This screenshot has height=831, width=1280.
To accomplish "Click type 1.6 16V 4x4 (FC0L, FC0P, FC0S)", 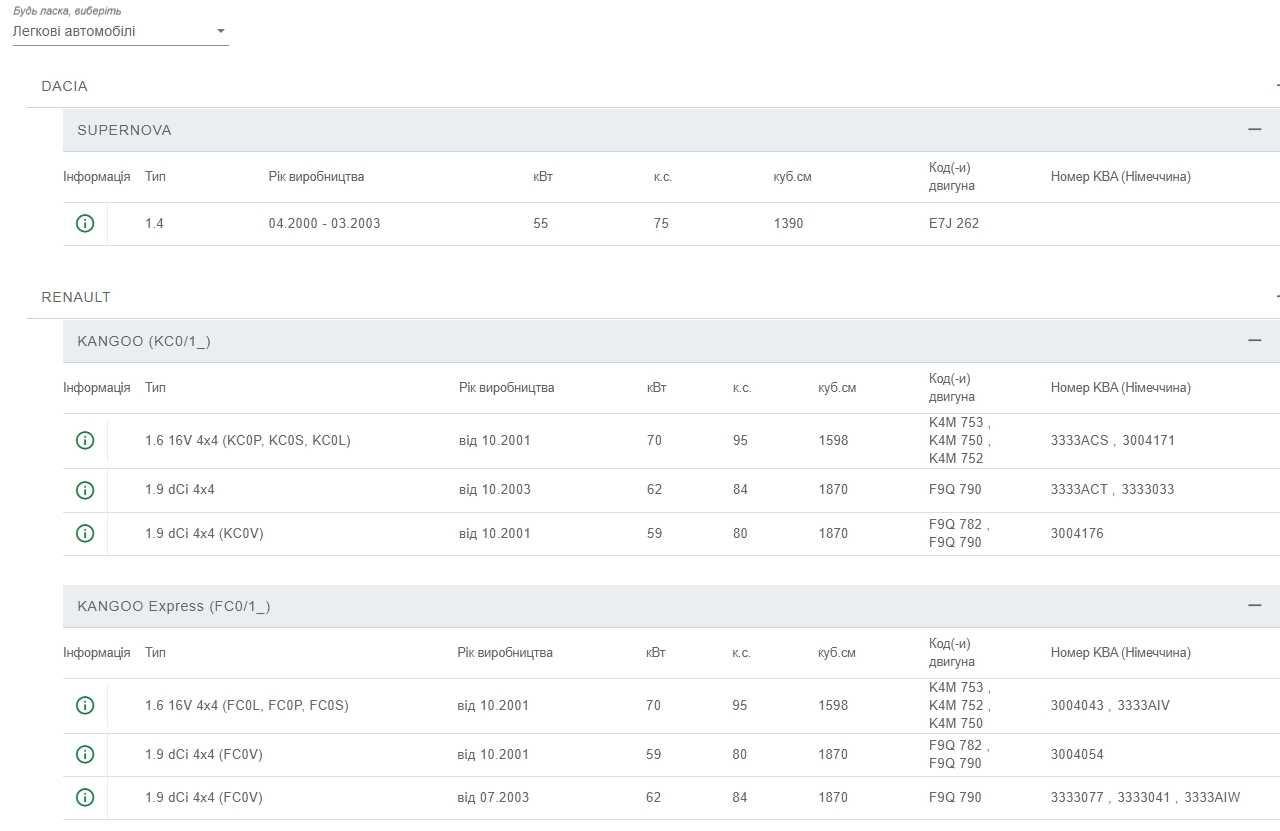I will (x=247, y=705).
